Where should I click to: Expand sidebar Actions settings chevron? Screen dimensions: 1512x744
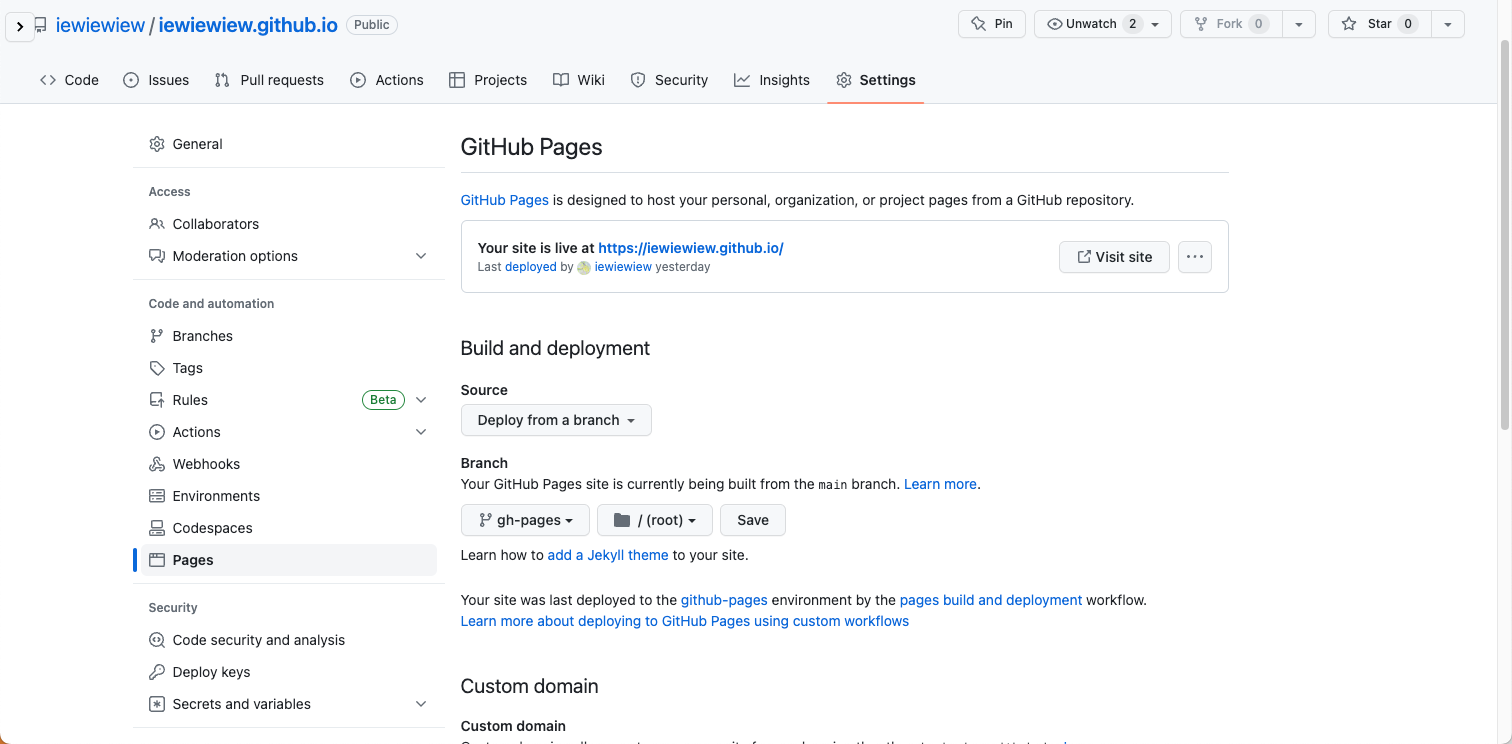click(x=421, y=432)
